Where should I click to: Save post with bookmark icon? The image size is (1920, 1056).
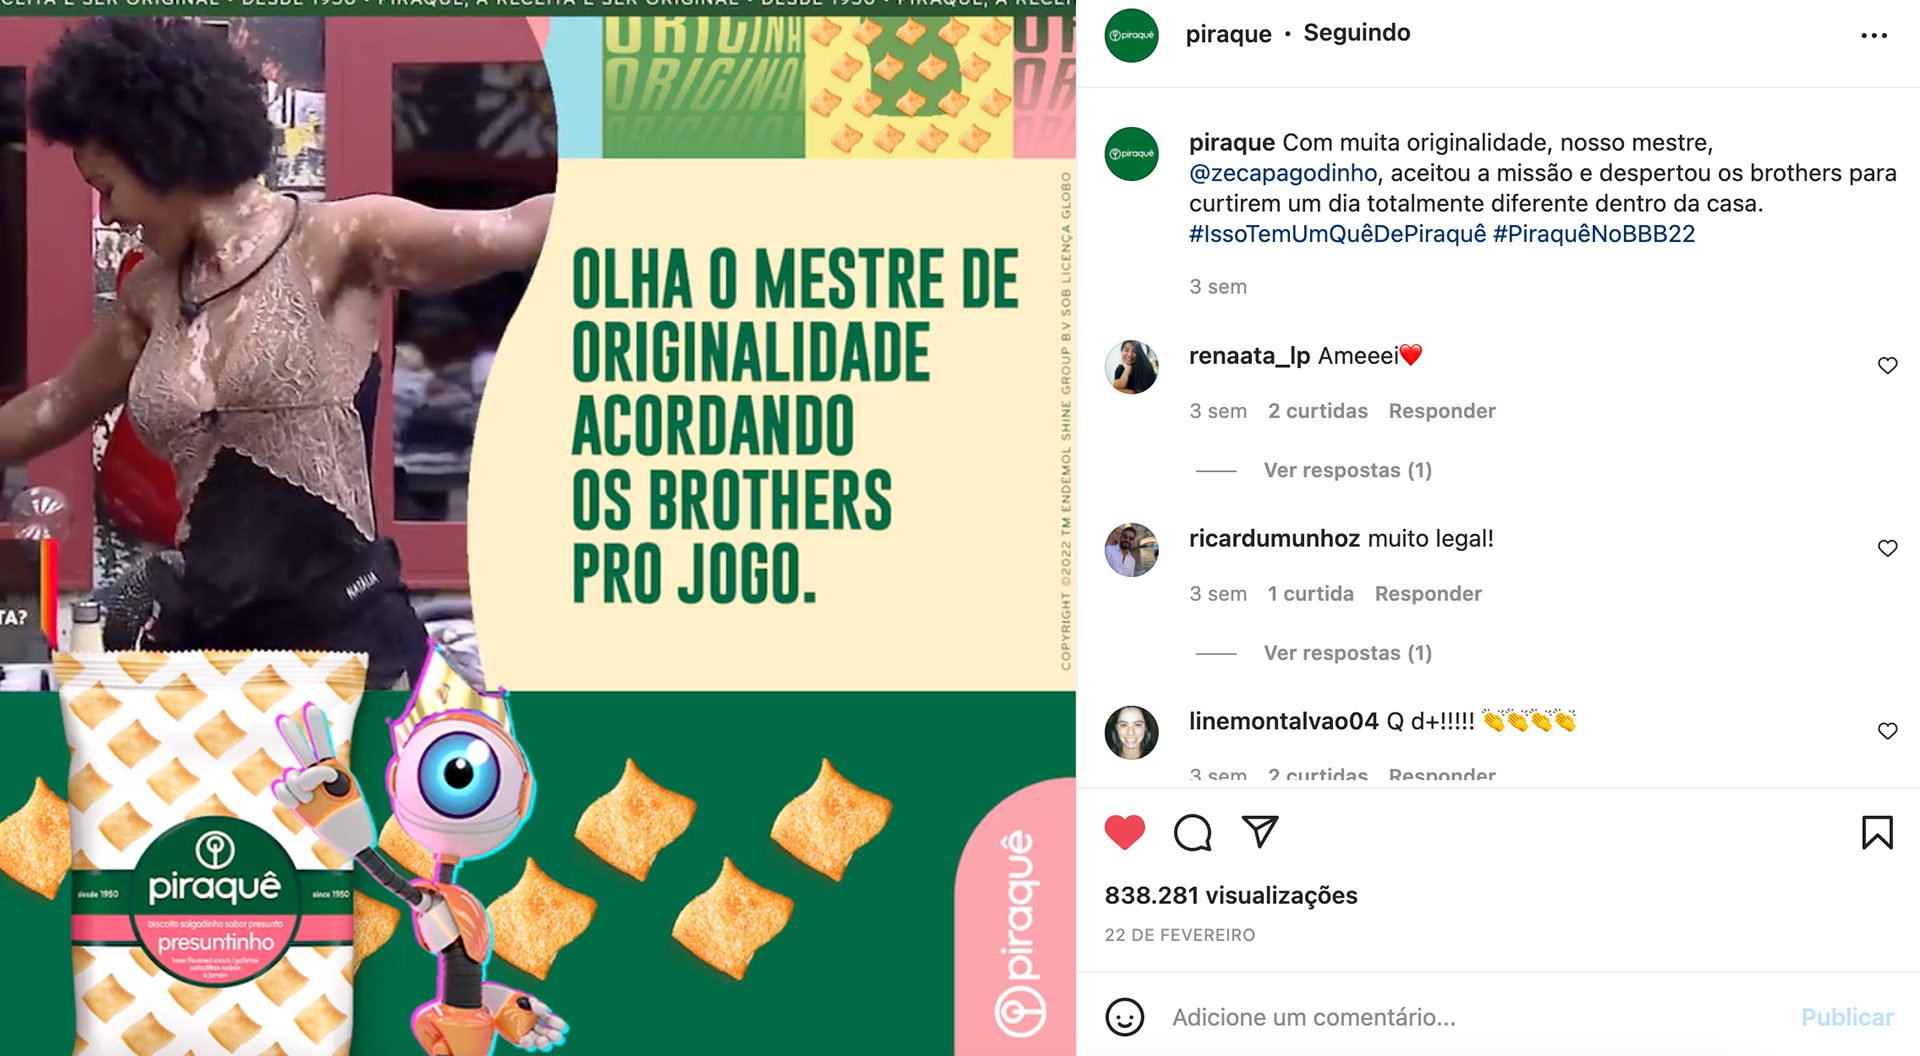(1877, 832)
